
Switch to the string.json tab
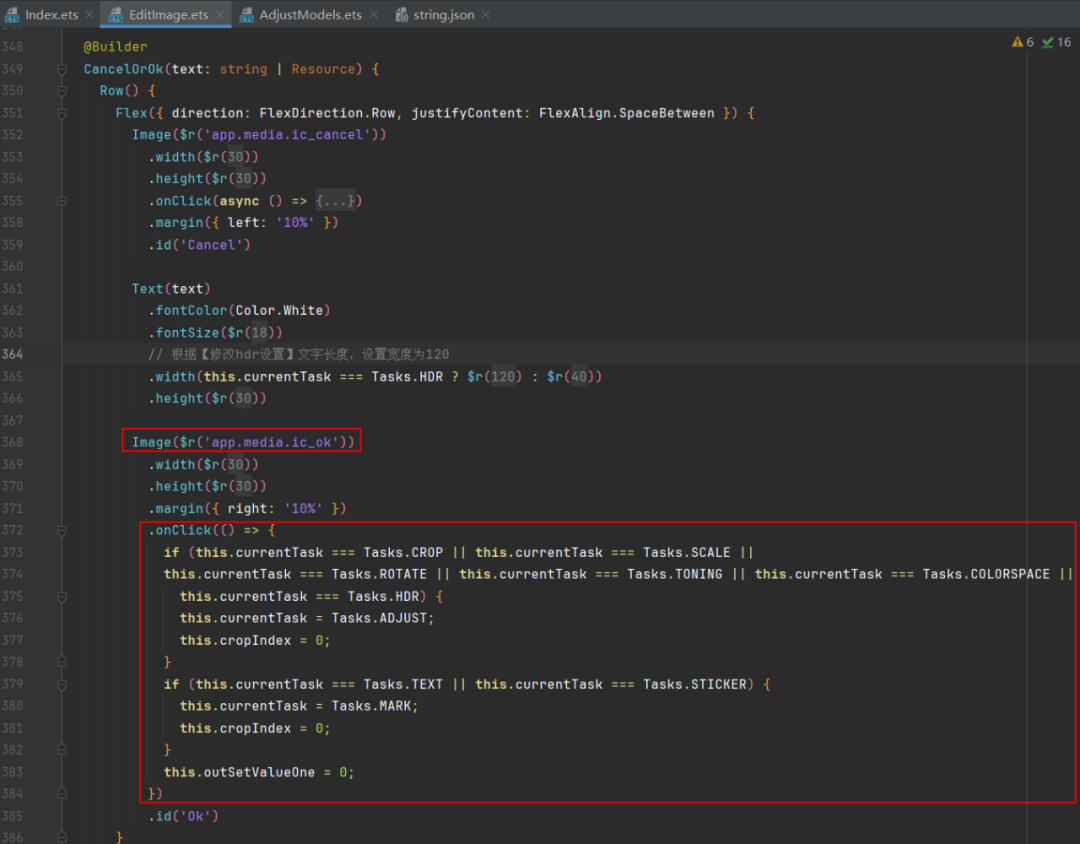click(443, 15)
